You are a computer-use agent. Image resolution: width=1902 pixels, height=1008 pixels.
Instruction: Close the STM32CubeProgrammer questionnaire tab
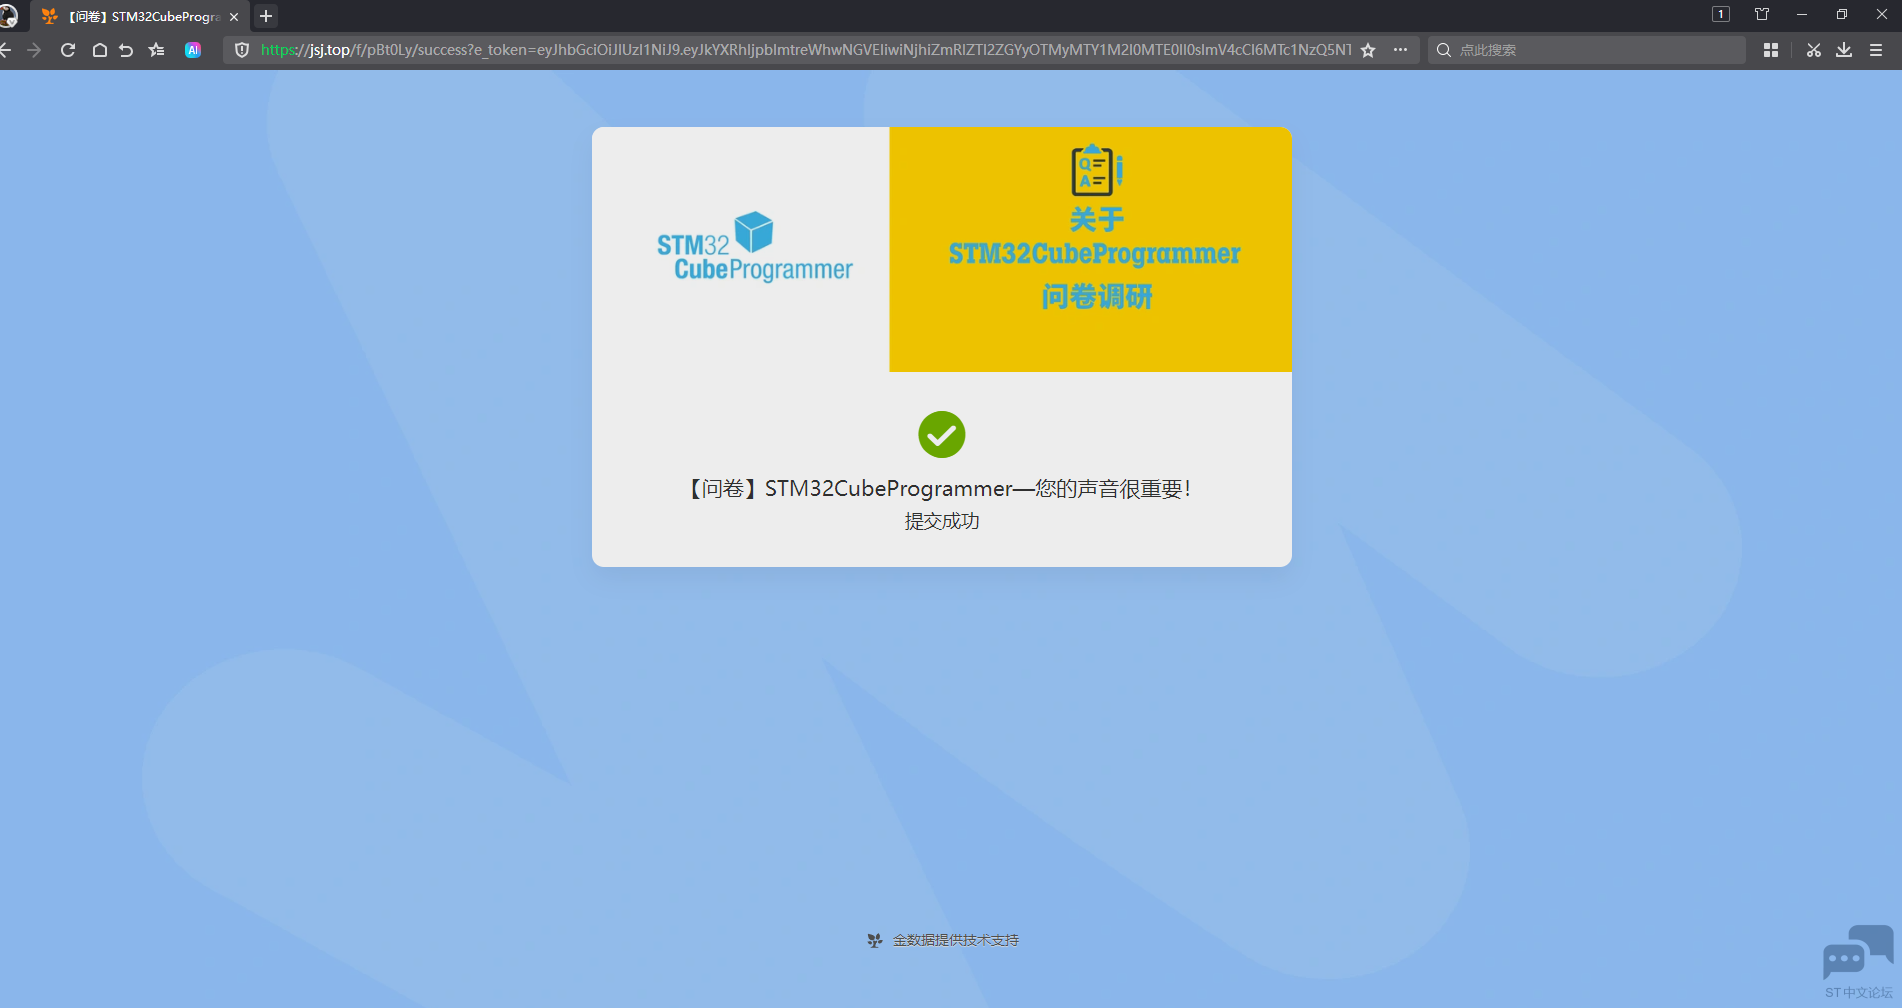point(234,17)
